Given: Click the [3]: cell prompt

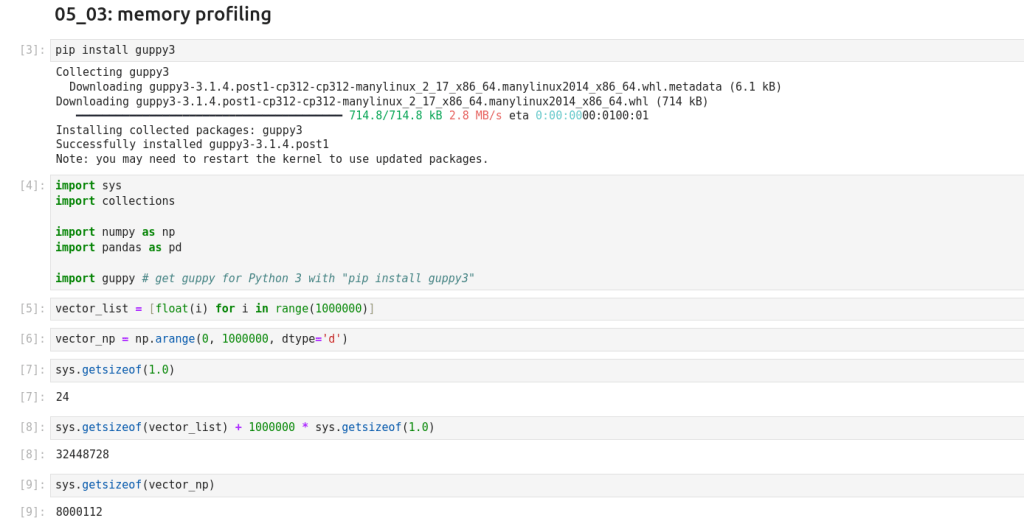Looking at the screenshot, I should [x=32, y=50].
